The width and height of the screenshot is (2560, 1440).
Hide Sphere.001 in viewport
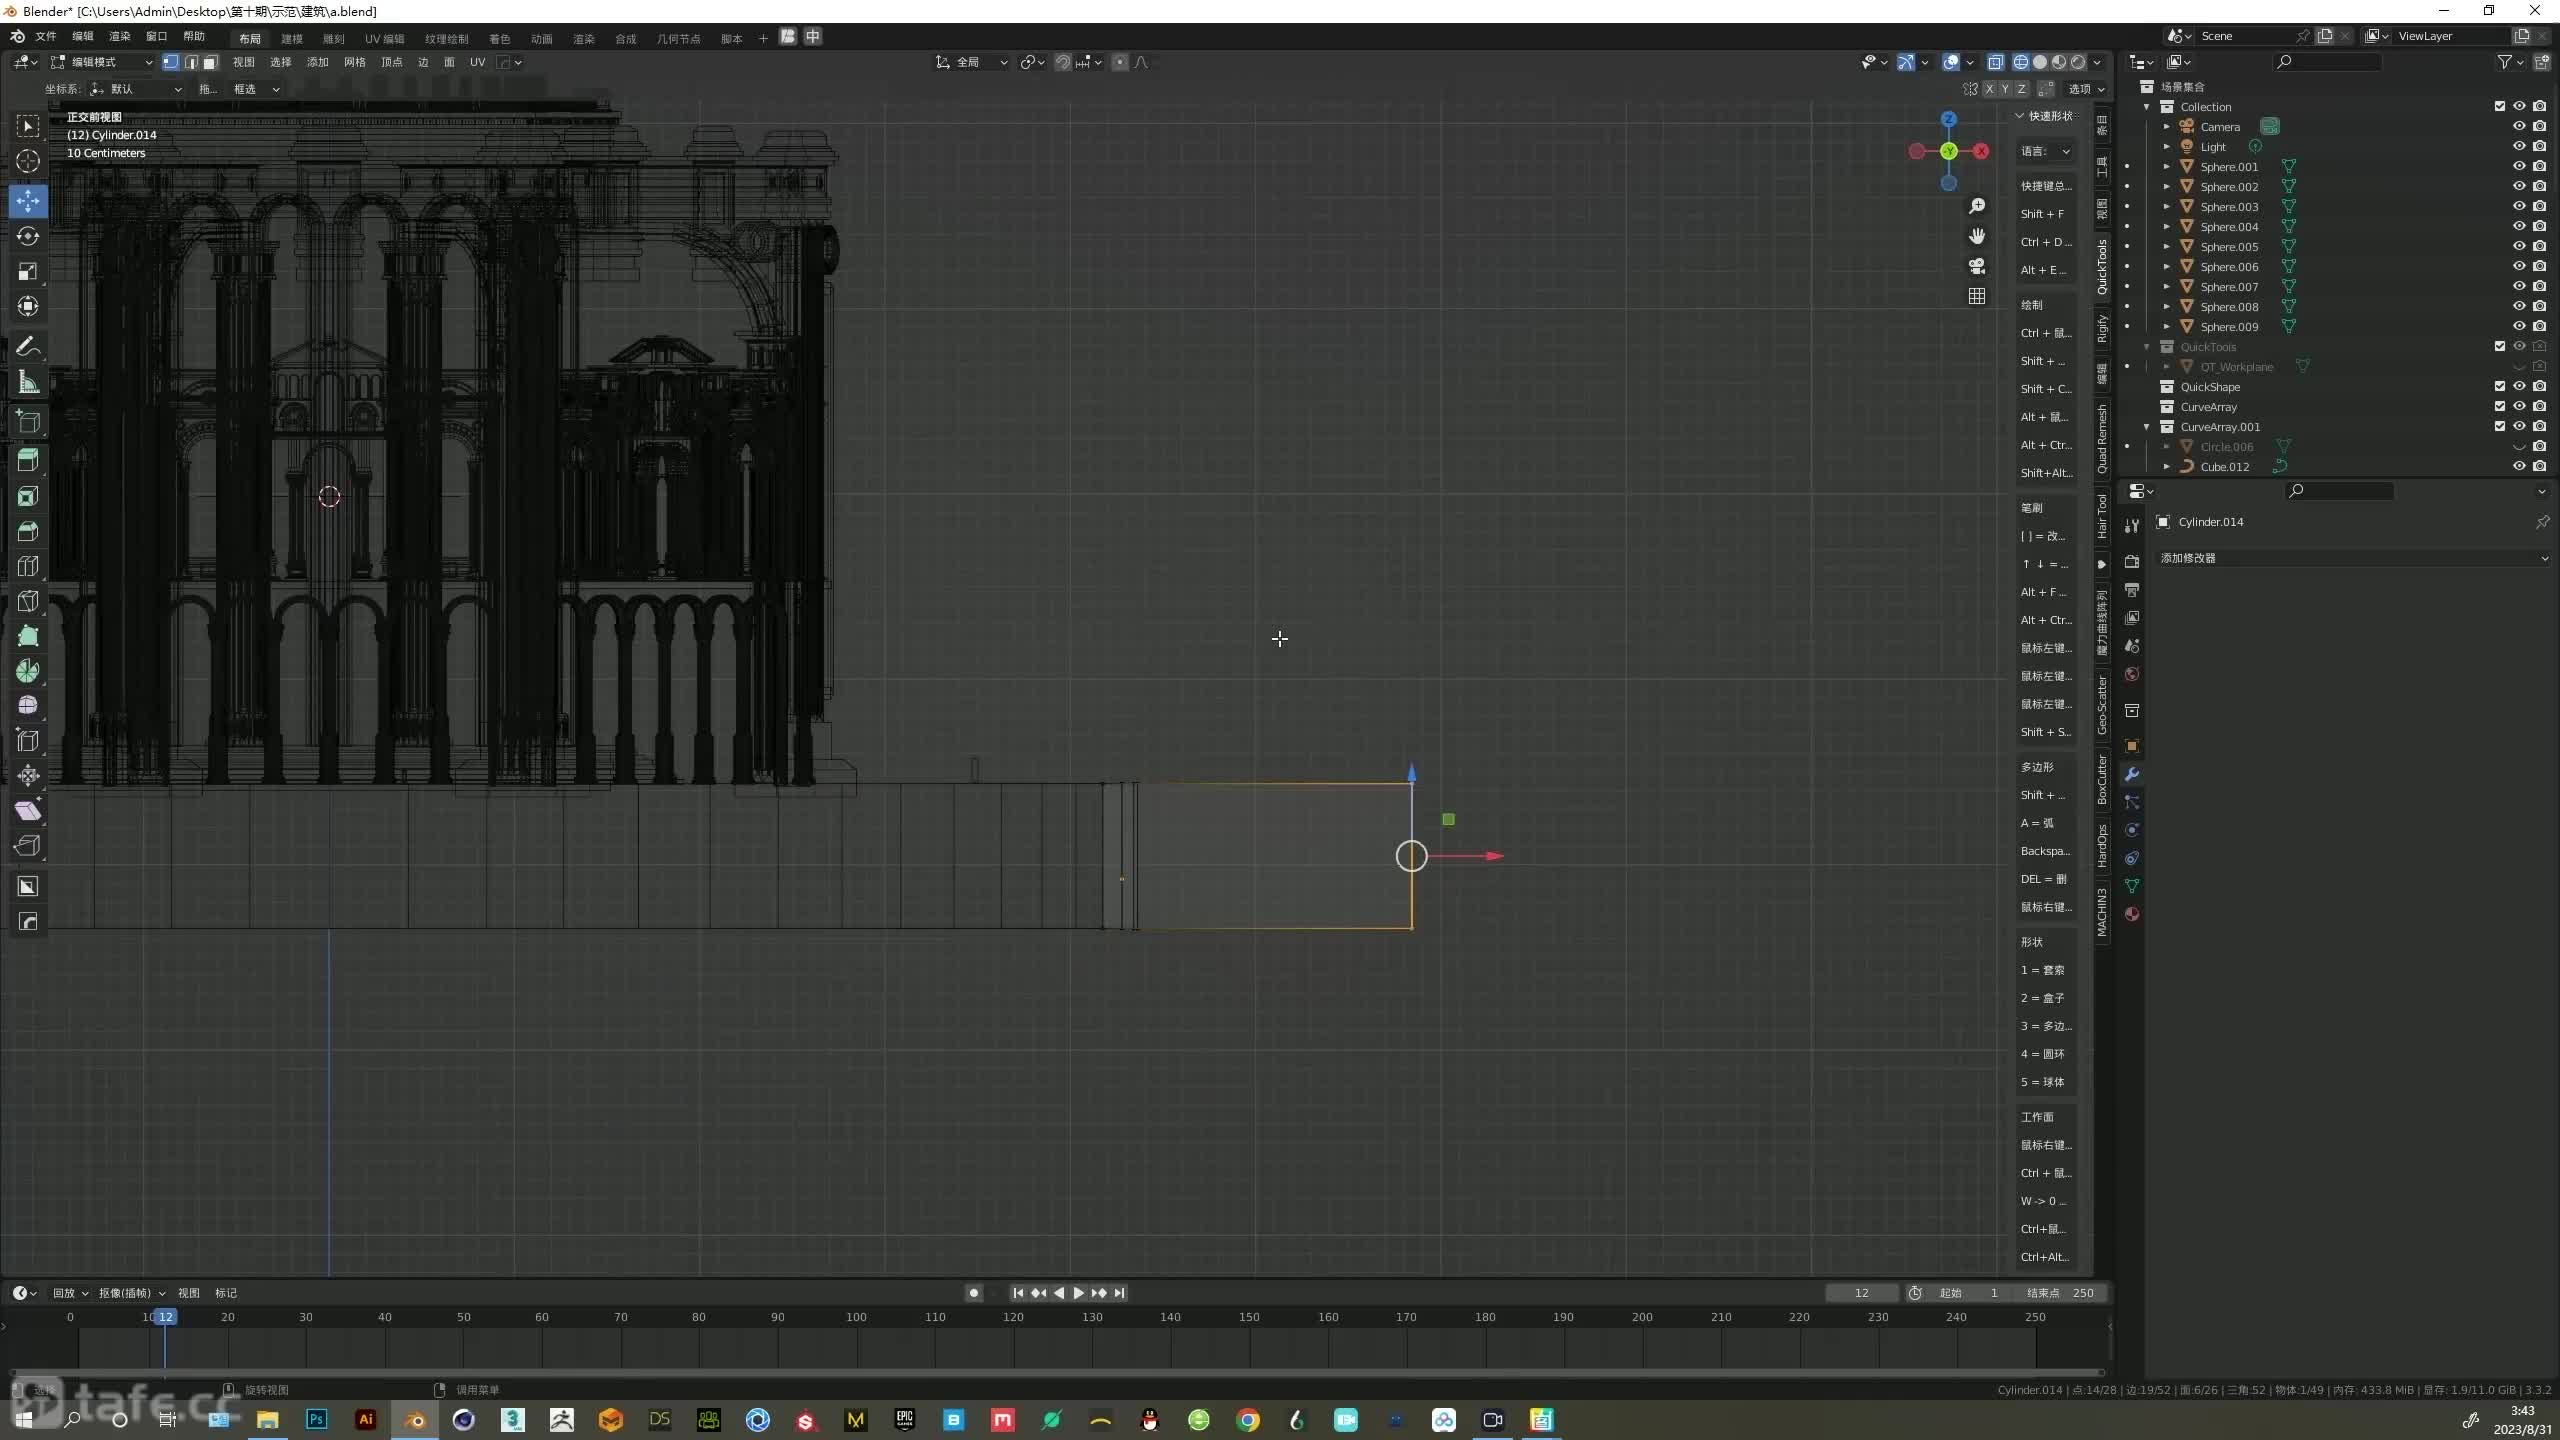pyautogui.click(x=2519, y=166)
